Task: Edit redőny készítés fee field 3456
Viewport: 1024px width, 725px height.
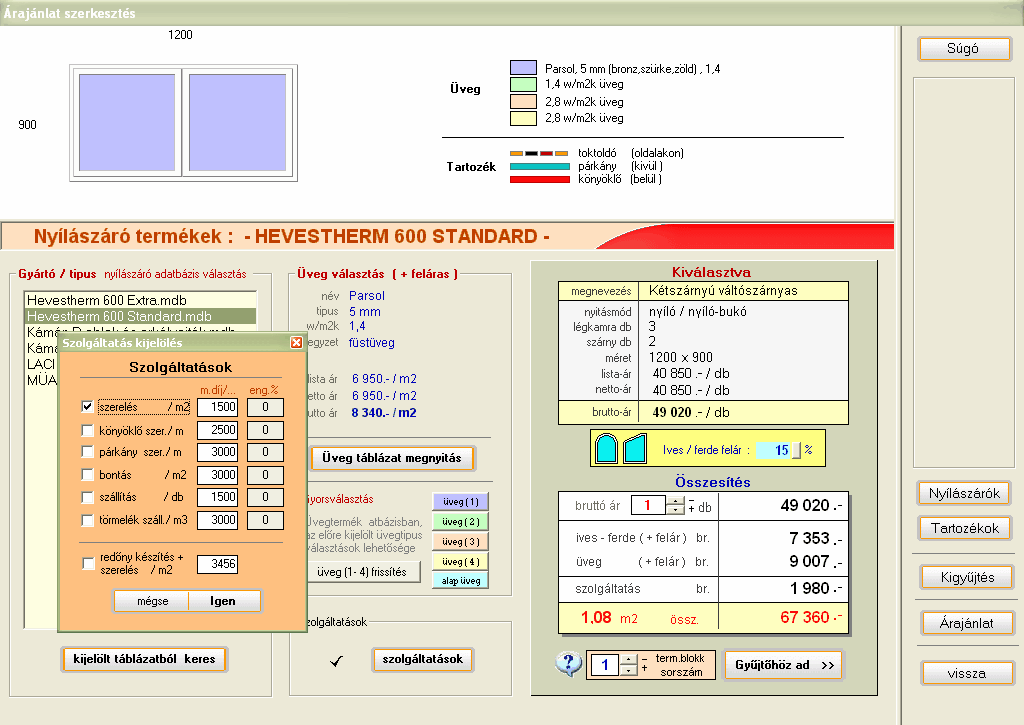Action: [217, 564]
